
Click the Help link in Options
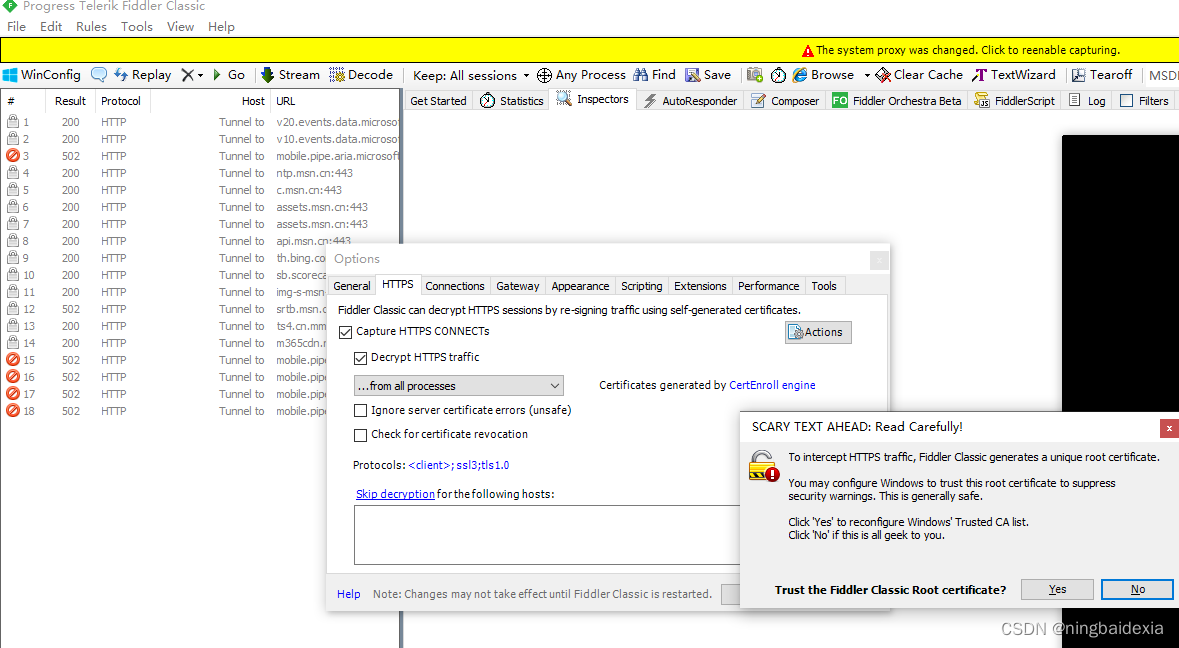[x=348, y=594]
